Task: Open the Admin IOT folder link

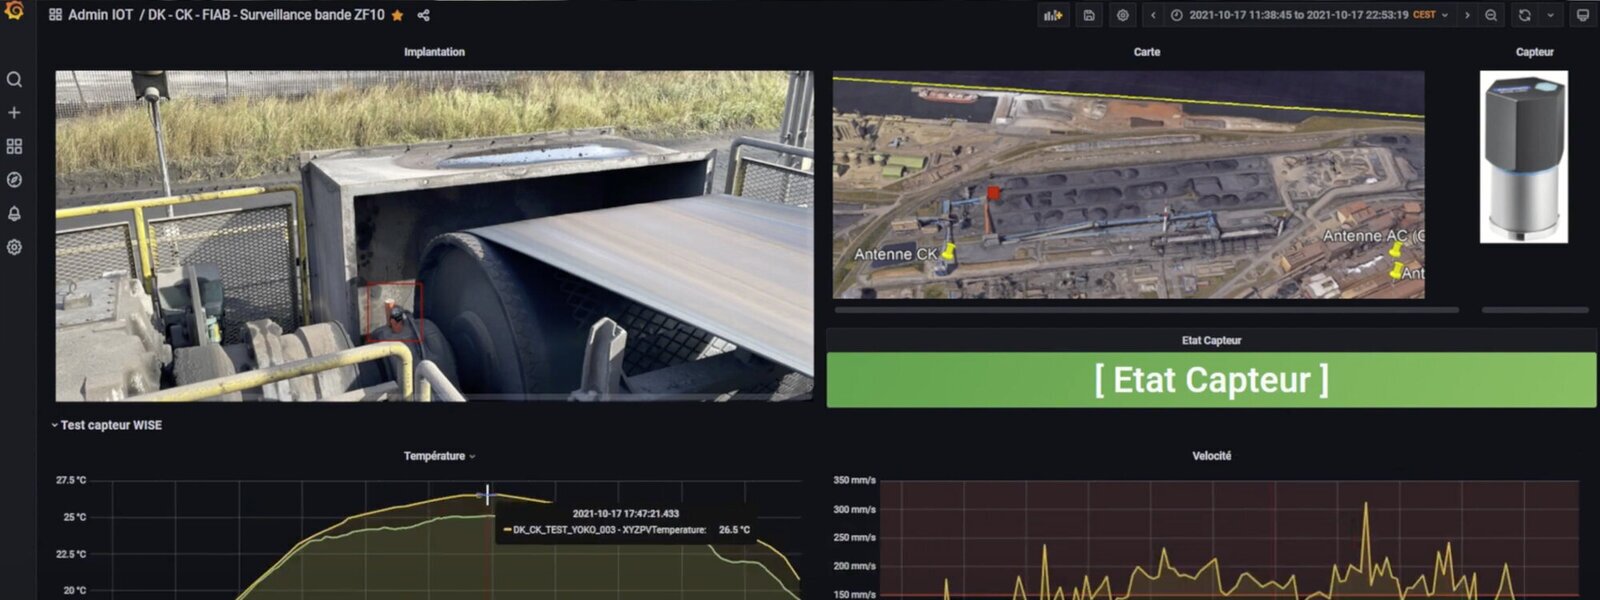Action: (x=100, y=15)
